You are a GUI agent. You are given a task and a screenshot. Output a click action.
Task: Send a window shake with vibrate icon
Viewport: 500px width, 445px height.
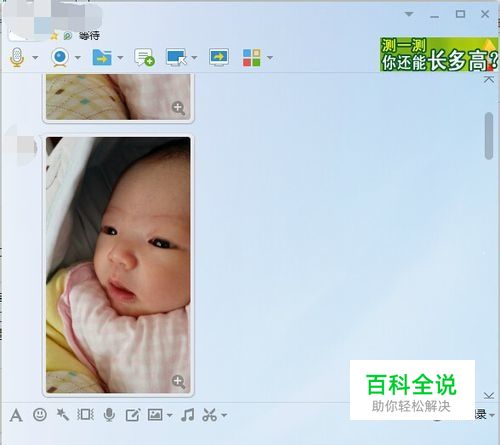click(86, 415)
